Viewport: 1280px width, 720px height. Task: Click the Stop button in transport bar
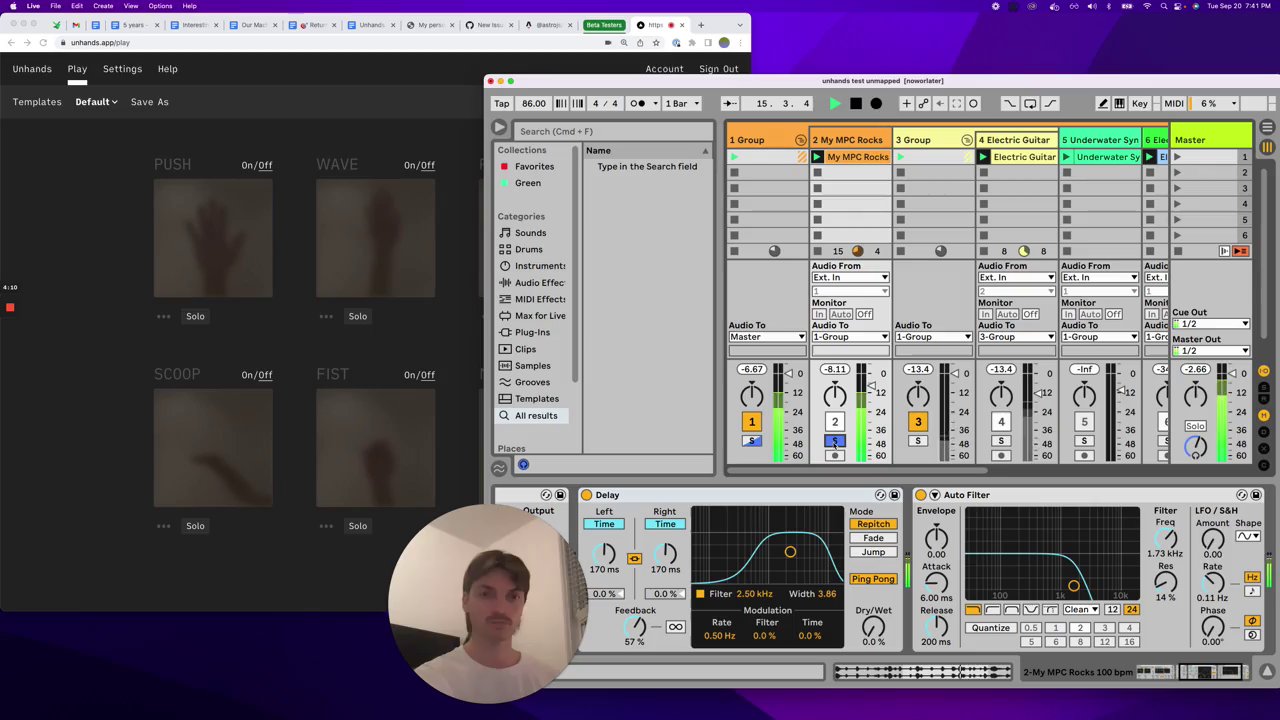[855, 103]
